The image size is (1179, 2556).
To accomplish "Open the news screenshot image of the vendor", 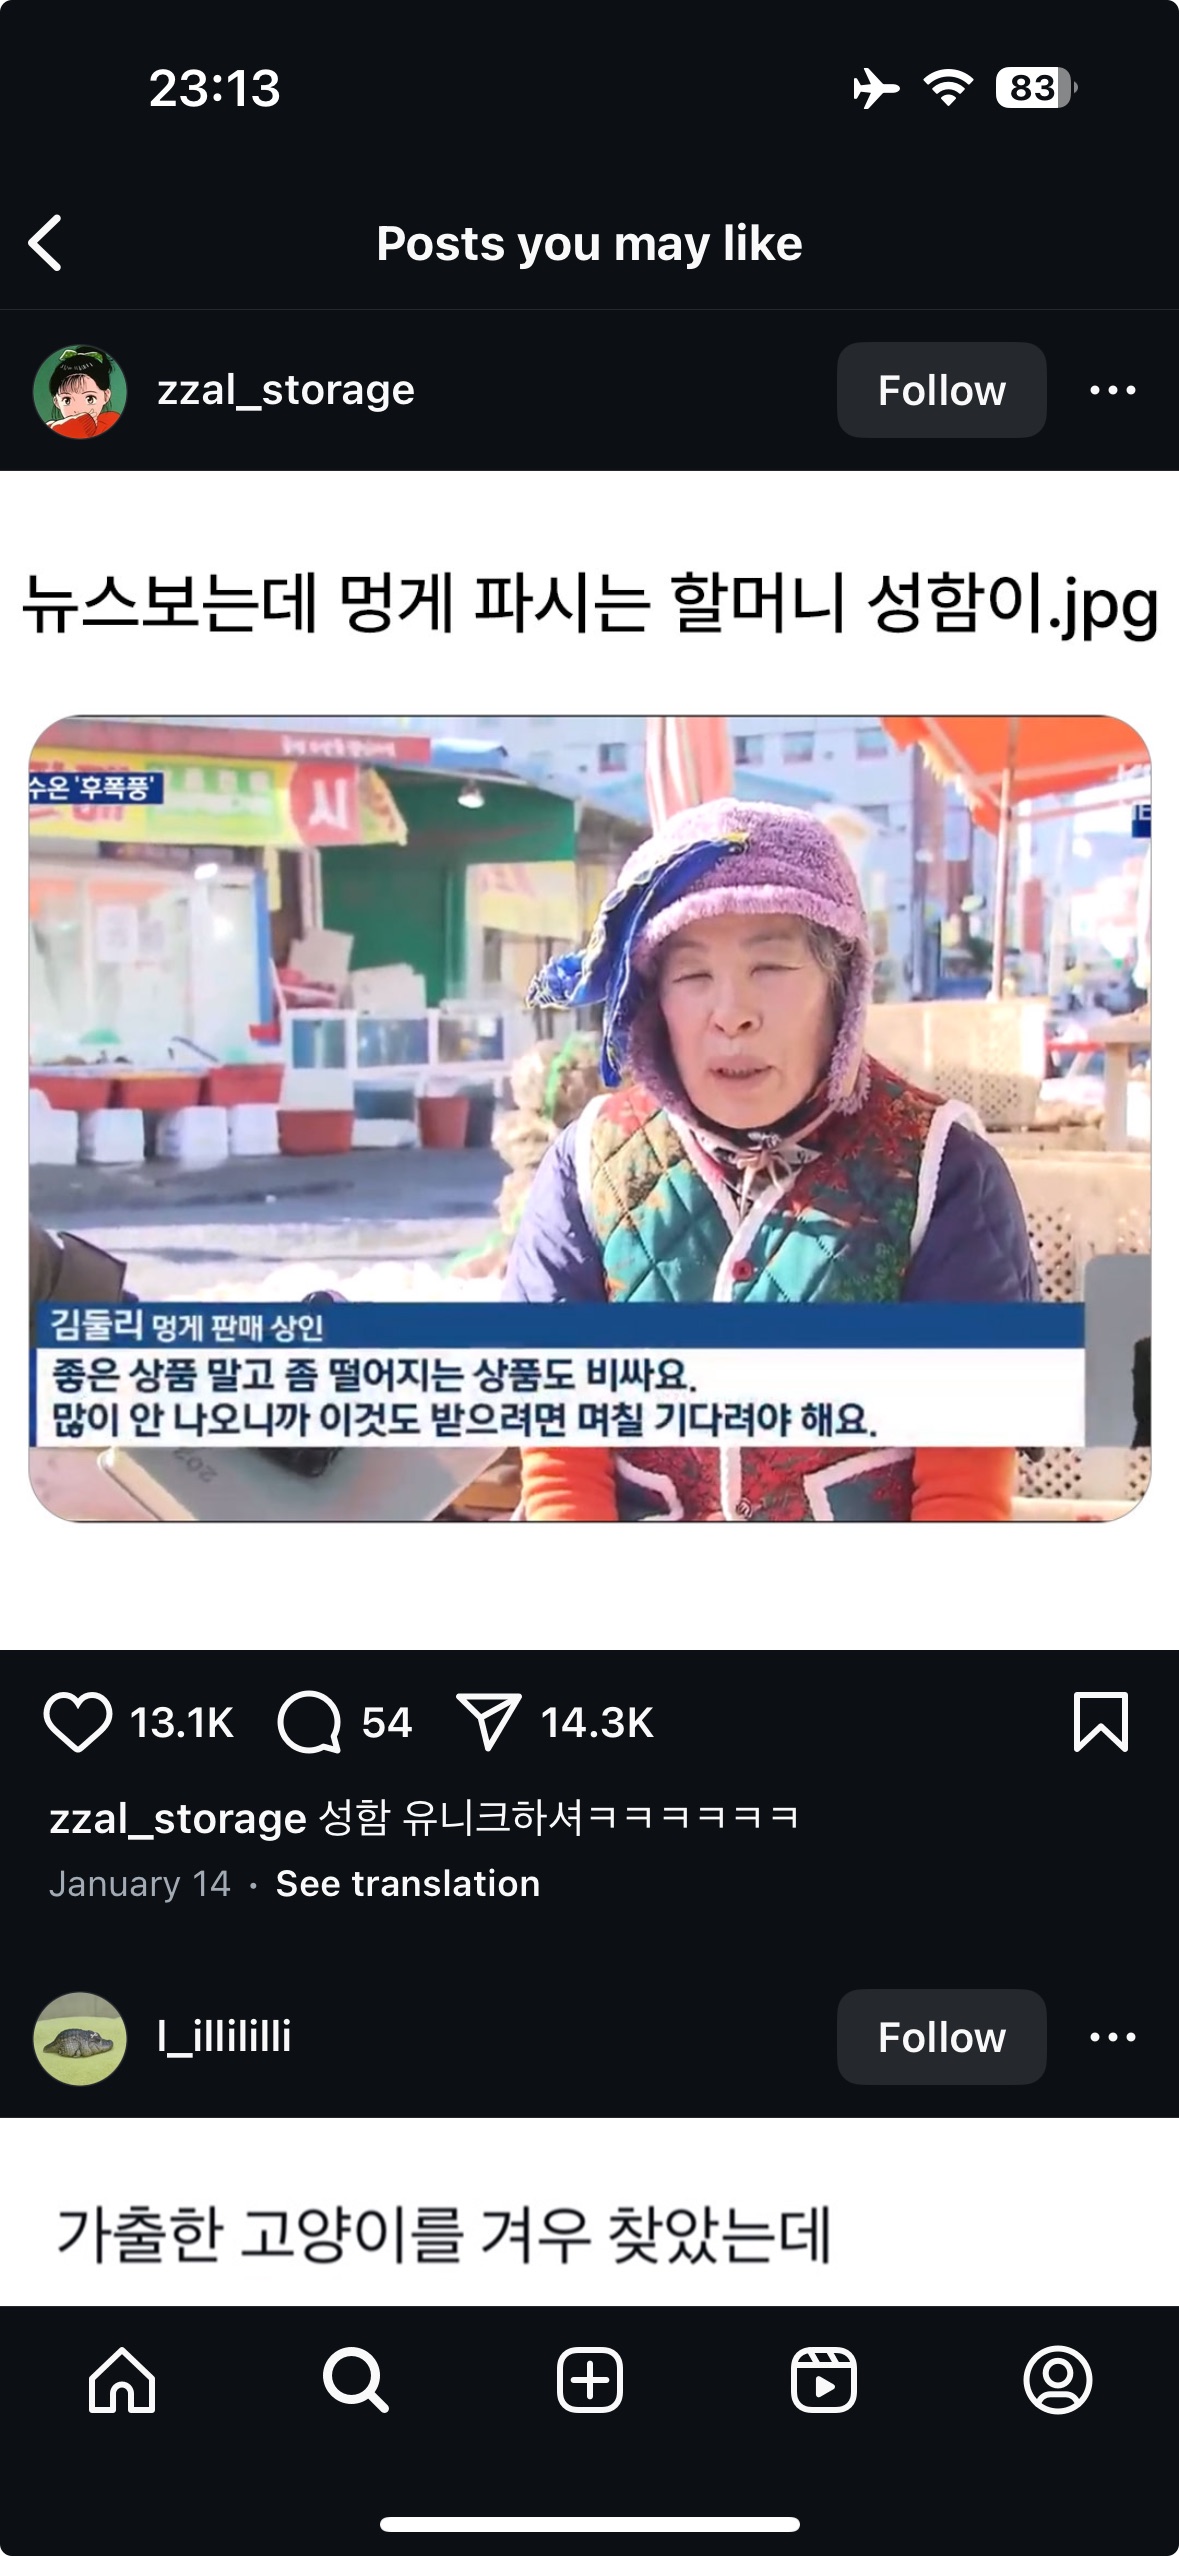I will (x=590, y=1118).
